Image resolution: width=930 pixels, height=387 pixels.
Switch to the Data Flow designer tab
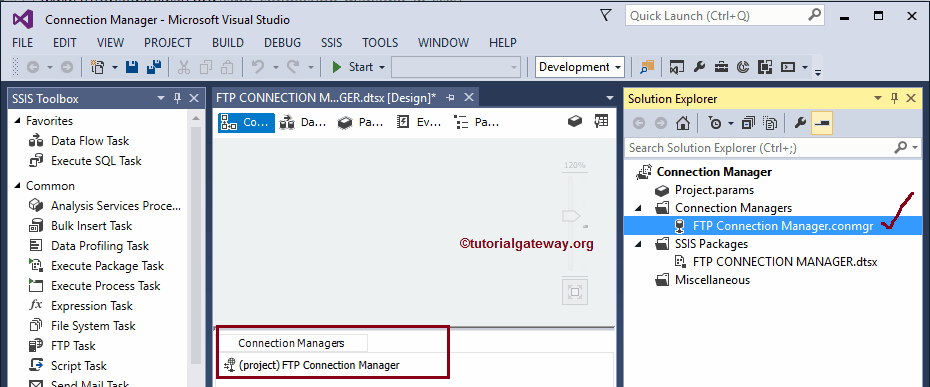click(x=303, y=122)
